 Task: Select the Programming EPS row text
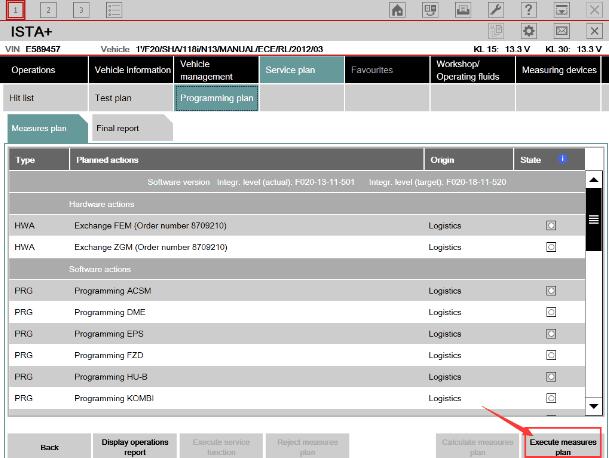point(109,334)
